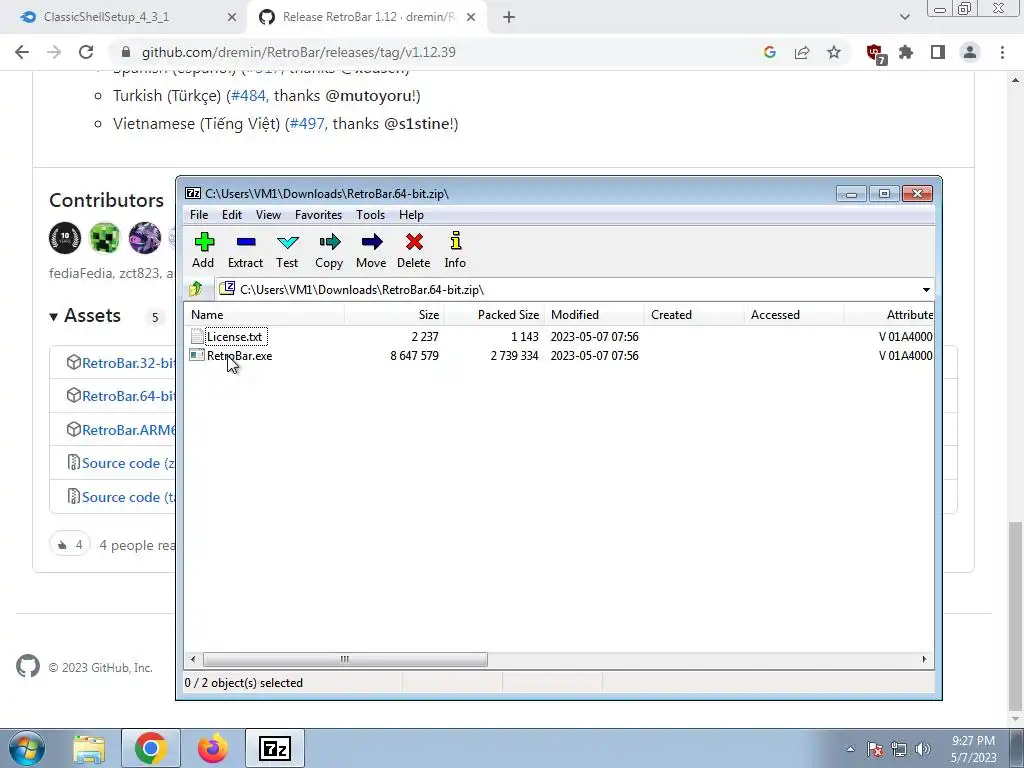Viewport: 1024px width, 768px height.
Task: Click the browser page vertical scrollbar thumb
Action: tap(1015, 616)
